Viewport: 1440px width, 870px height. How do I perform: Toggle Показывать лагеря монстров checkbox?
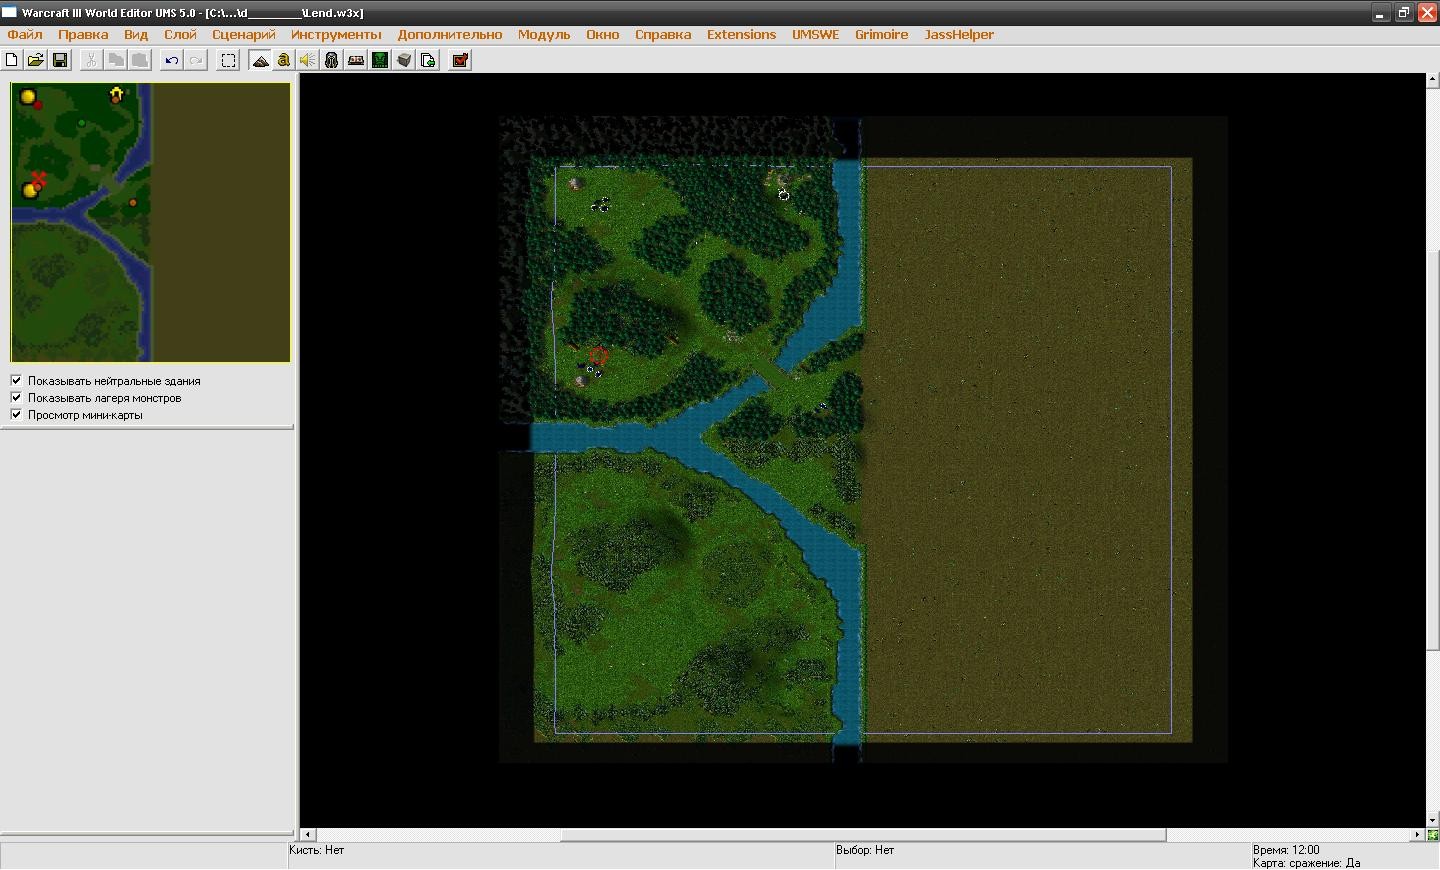[16, 397]
